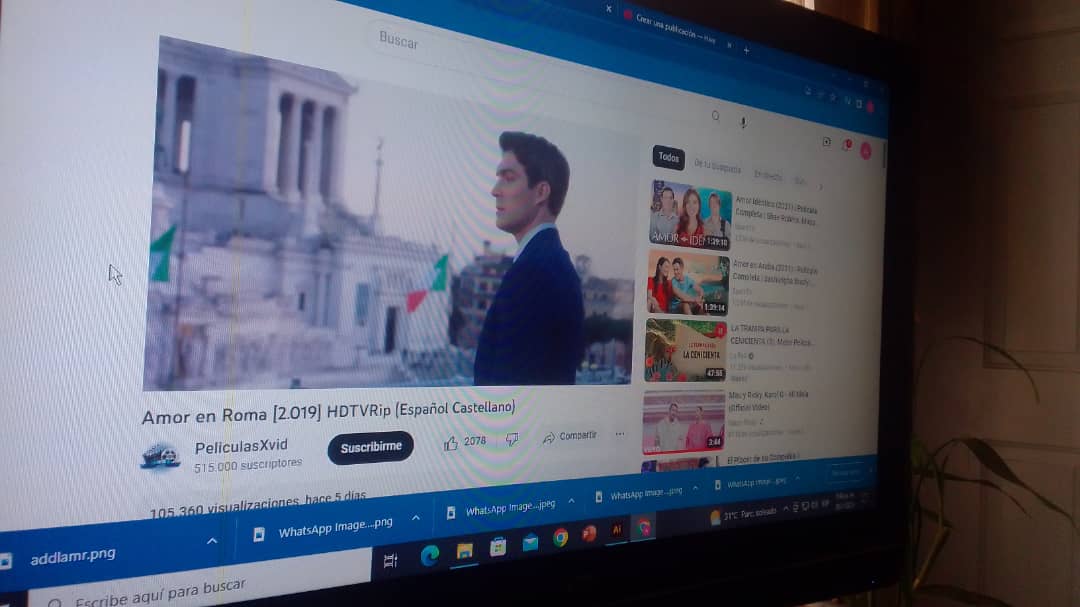Open the YouTube create video icon
1080x607 pixels.
[827, 142]
